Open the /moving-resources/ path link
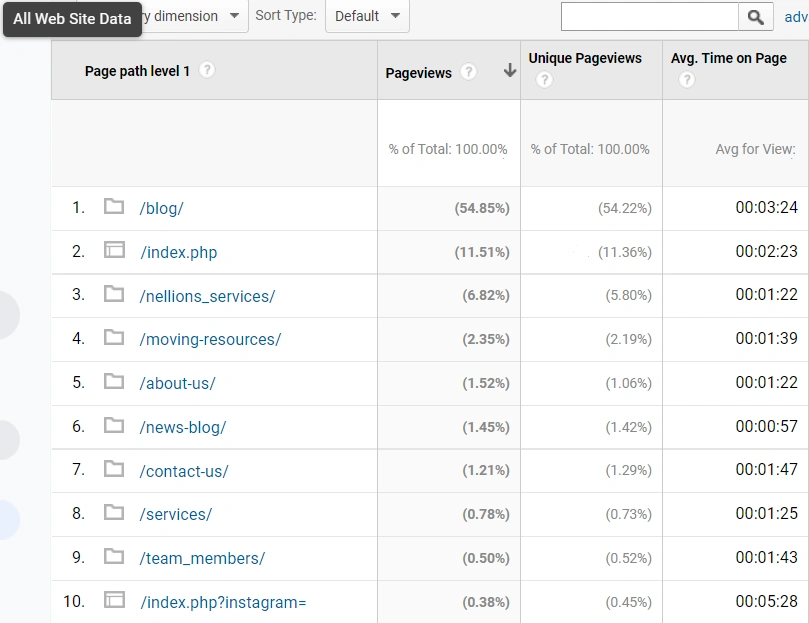This screenshot has width=809, height=623. click(211, 340)
